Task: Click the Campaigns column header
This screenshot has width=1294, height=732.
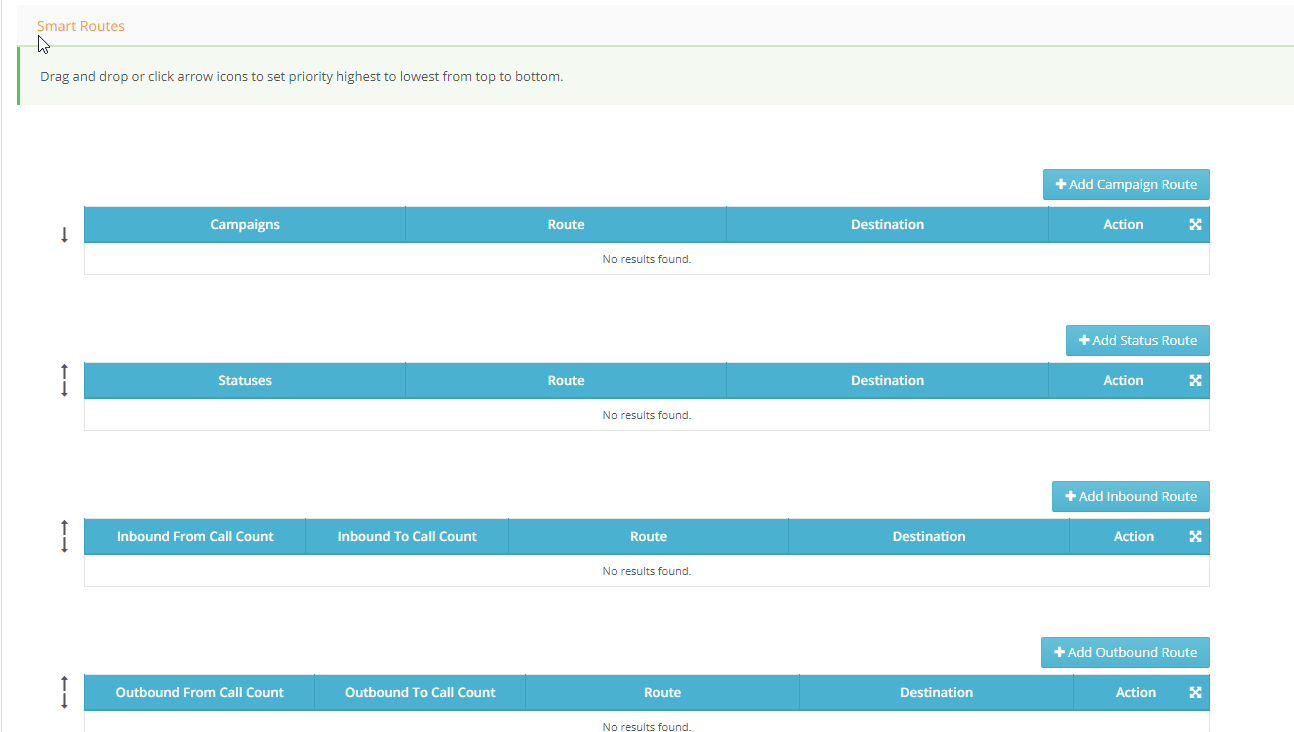Action: tap(245, 224)
